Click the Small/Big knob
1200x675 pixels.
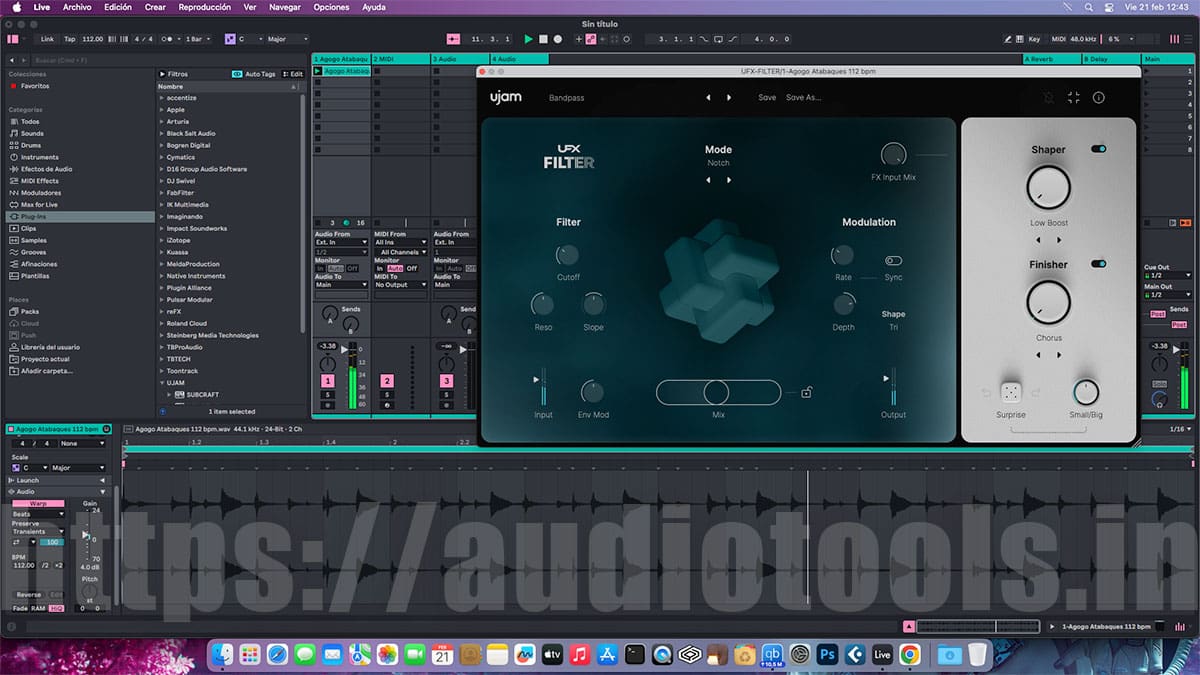click(x=1085, y=392)
